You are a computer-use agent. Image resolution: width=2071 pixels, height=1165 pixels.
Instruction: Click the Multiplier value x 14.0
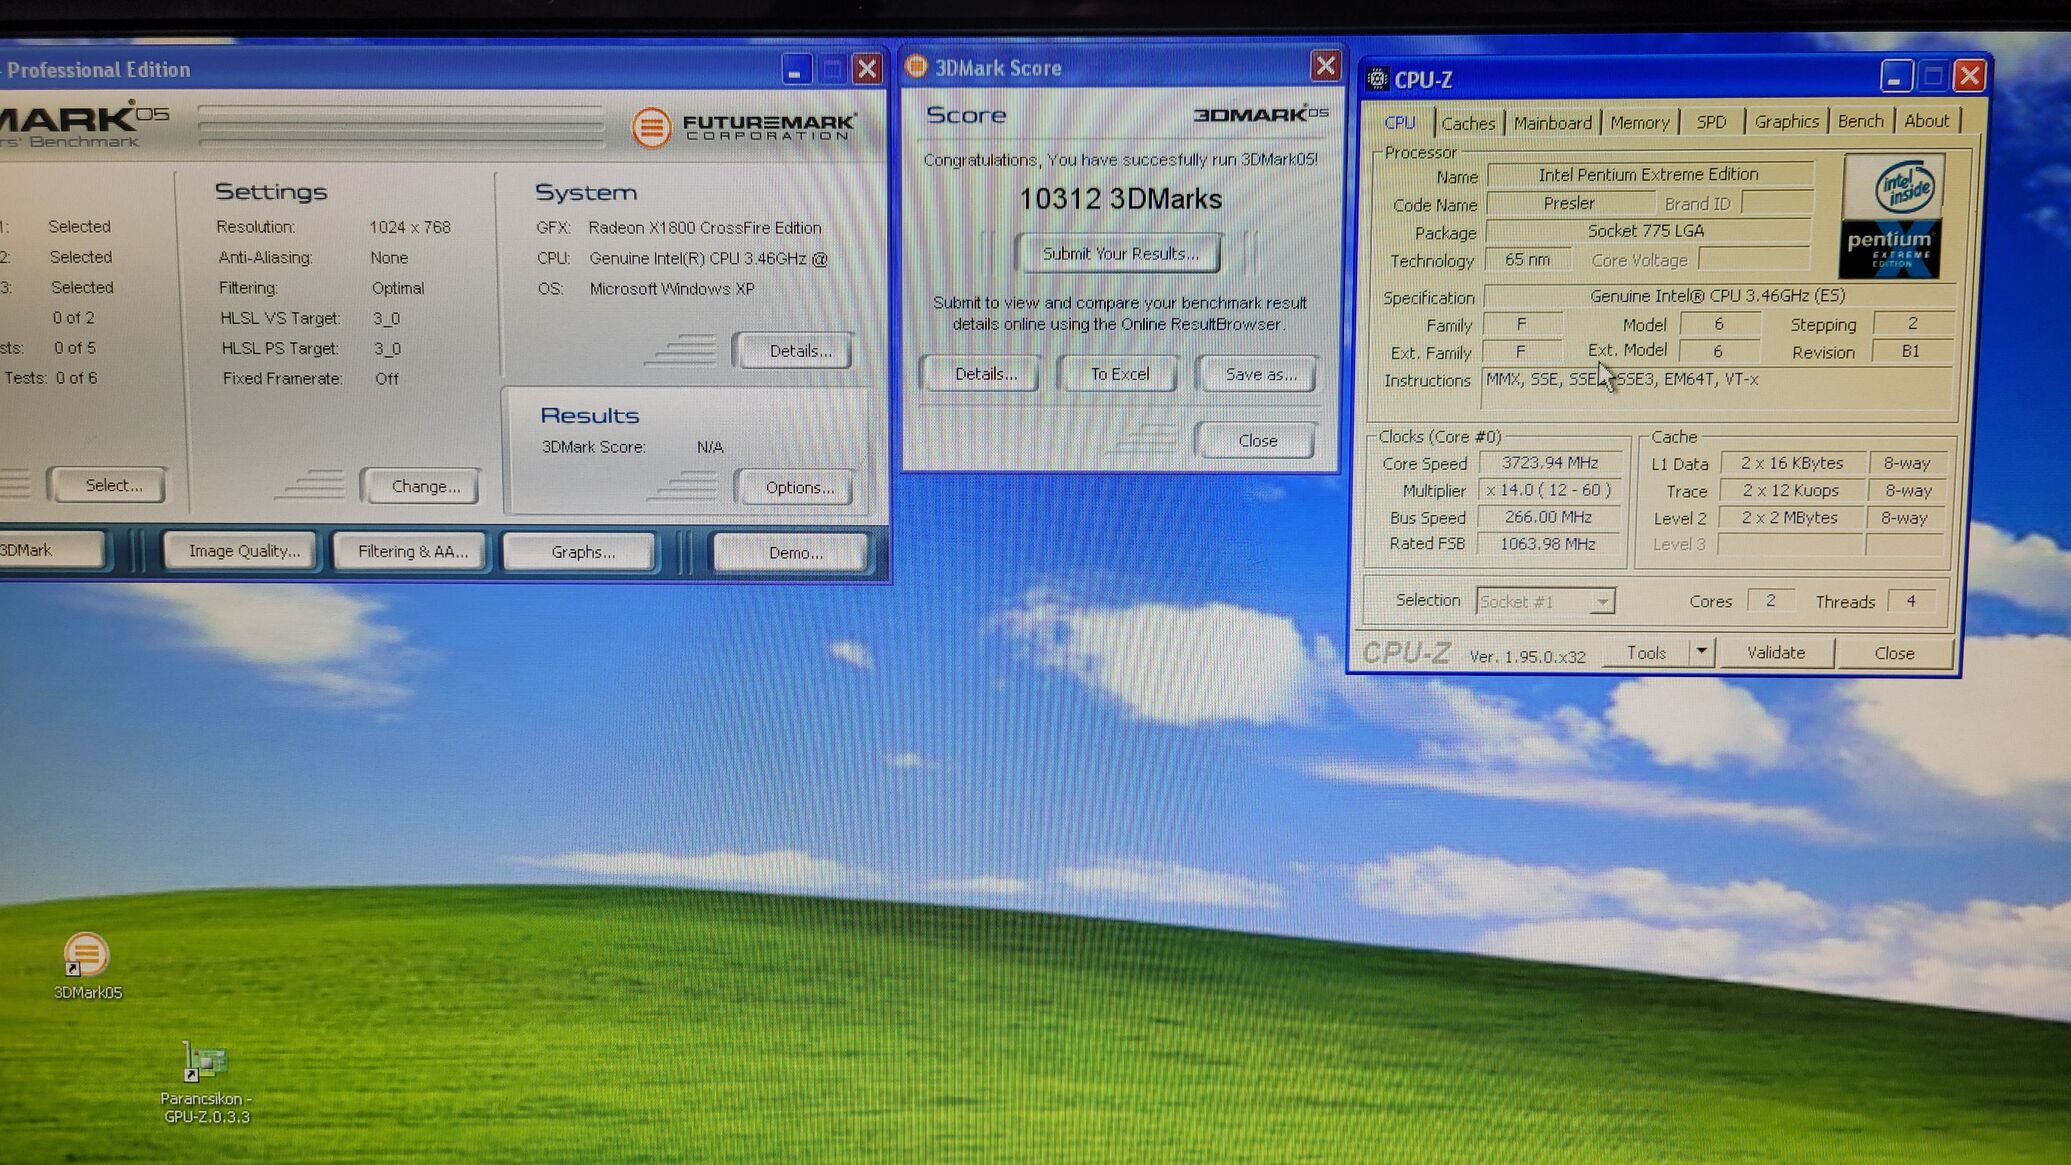tap(1549, 490)
